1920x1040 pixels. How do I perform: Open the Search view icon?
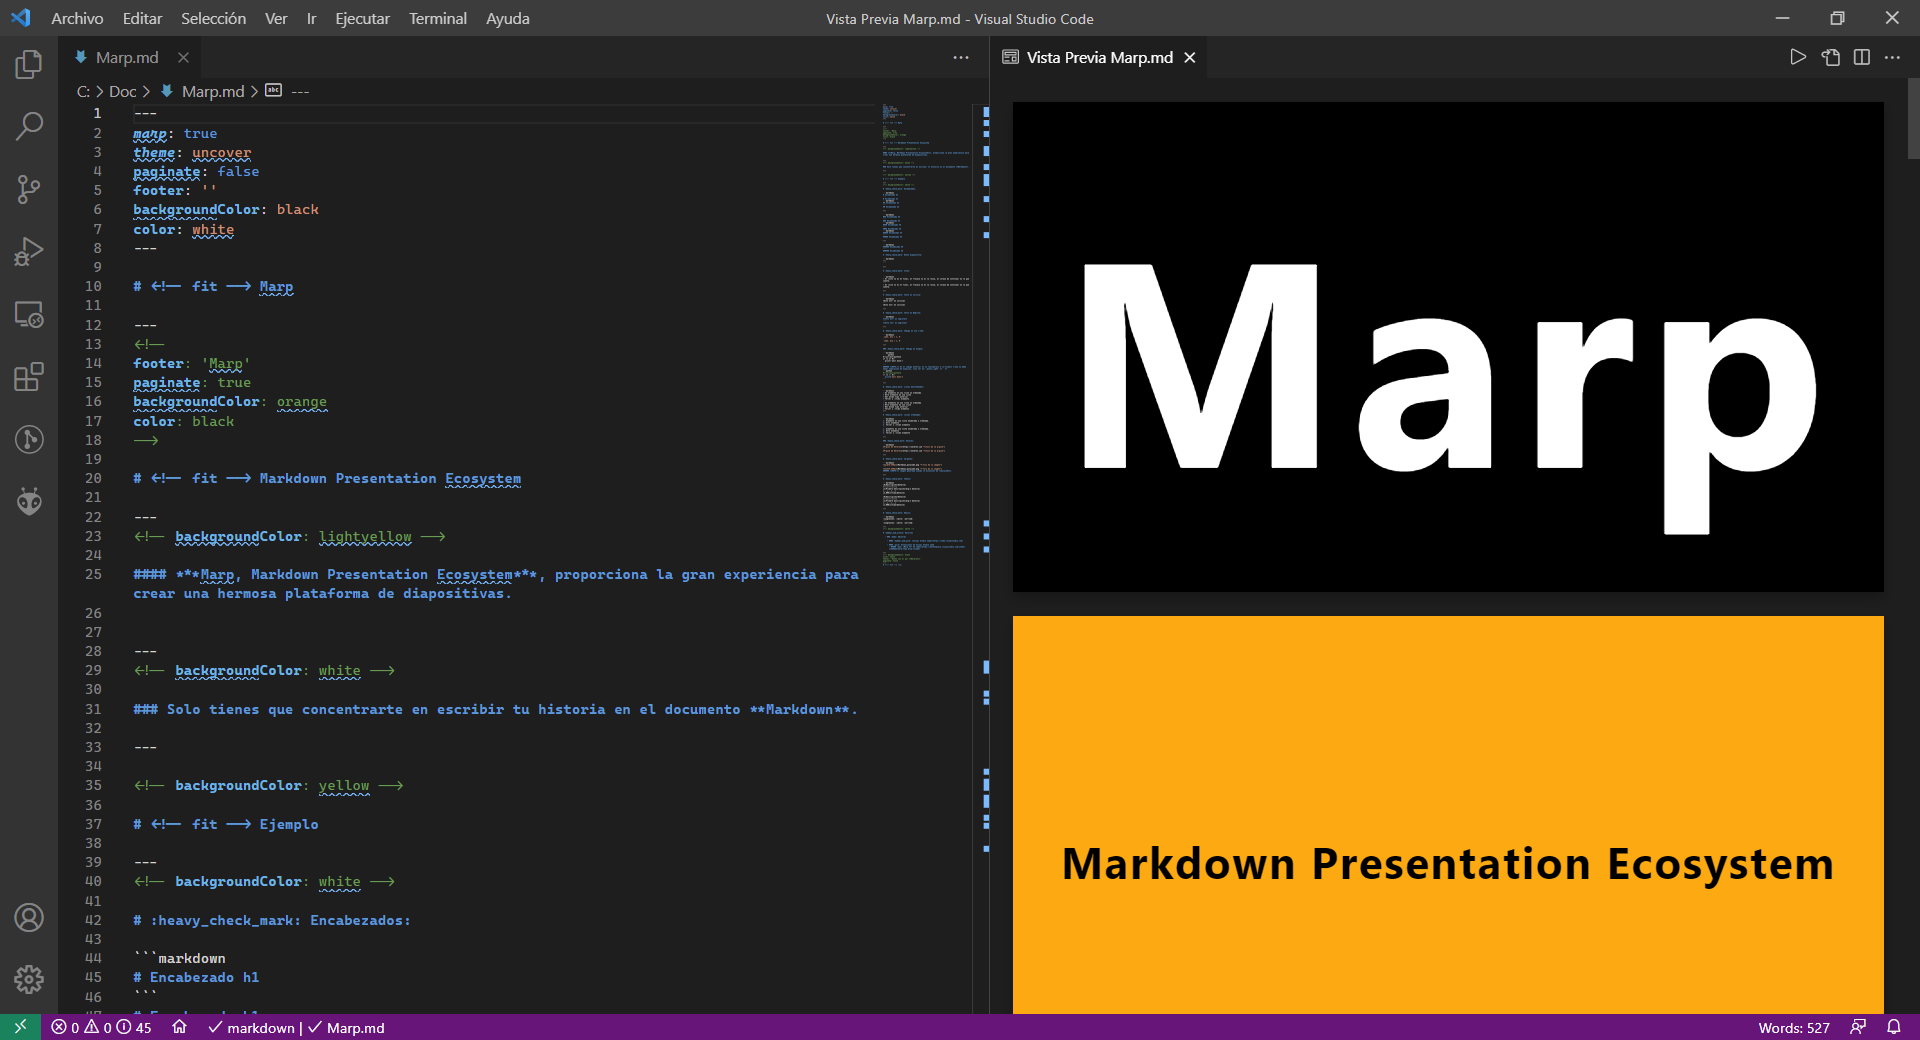pyautogui.click(x=29, y=127)
